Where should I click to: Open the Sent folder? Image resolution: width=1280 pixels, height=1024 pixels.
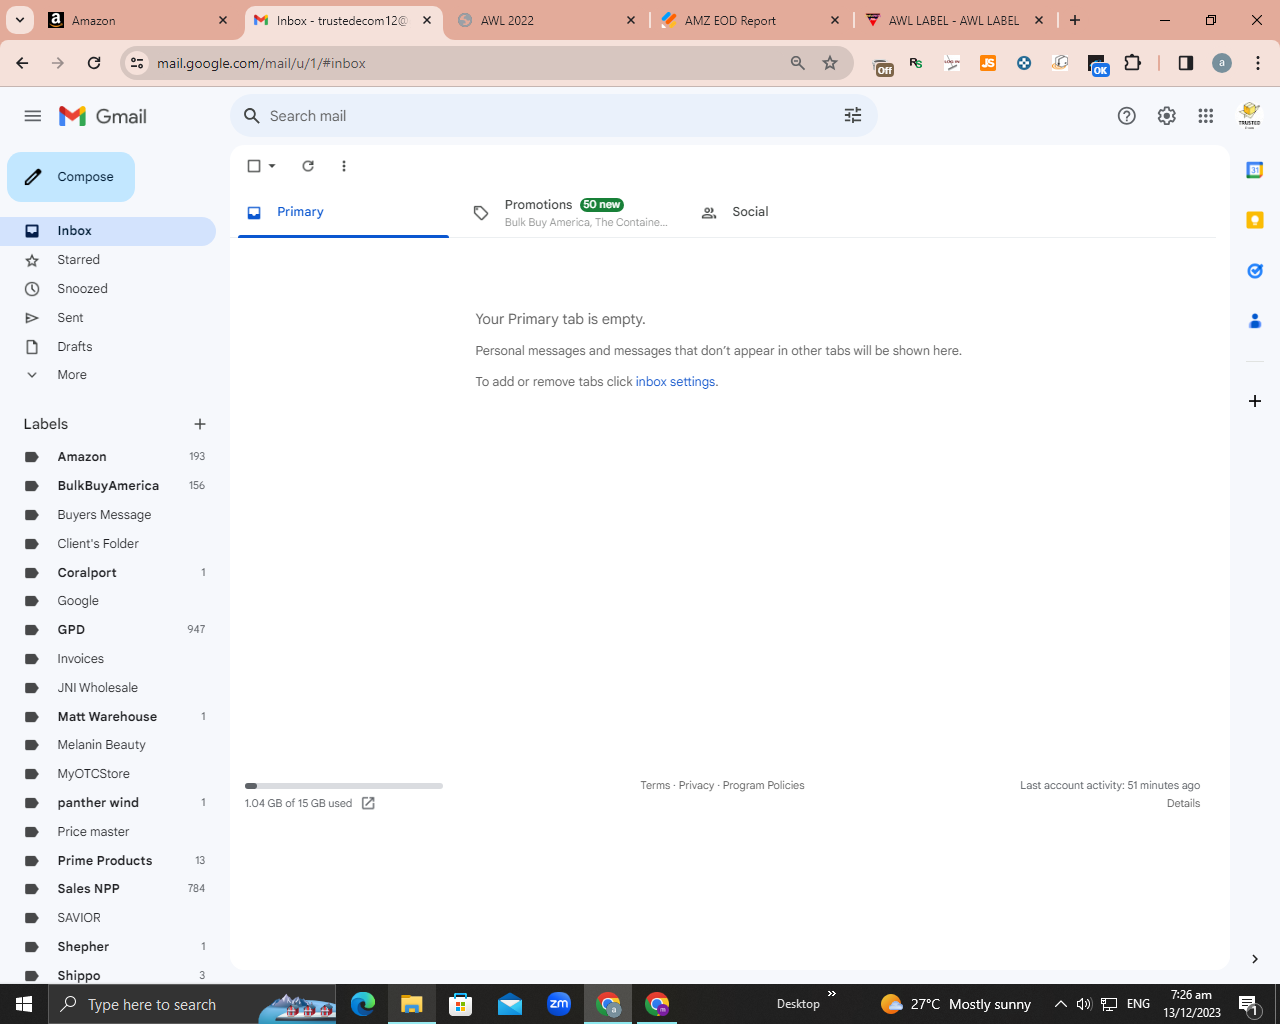(x=108, y=318)
